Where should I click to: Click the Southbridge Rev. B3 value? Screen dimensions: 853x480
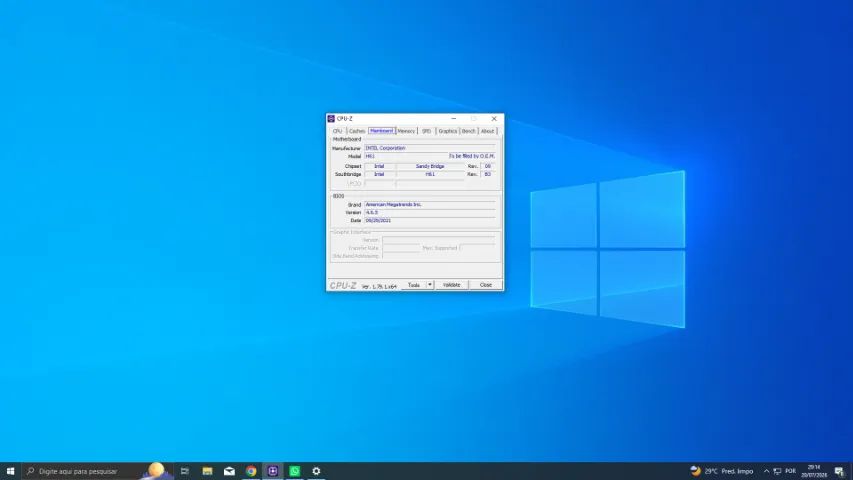(x=488, y=174)
